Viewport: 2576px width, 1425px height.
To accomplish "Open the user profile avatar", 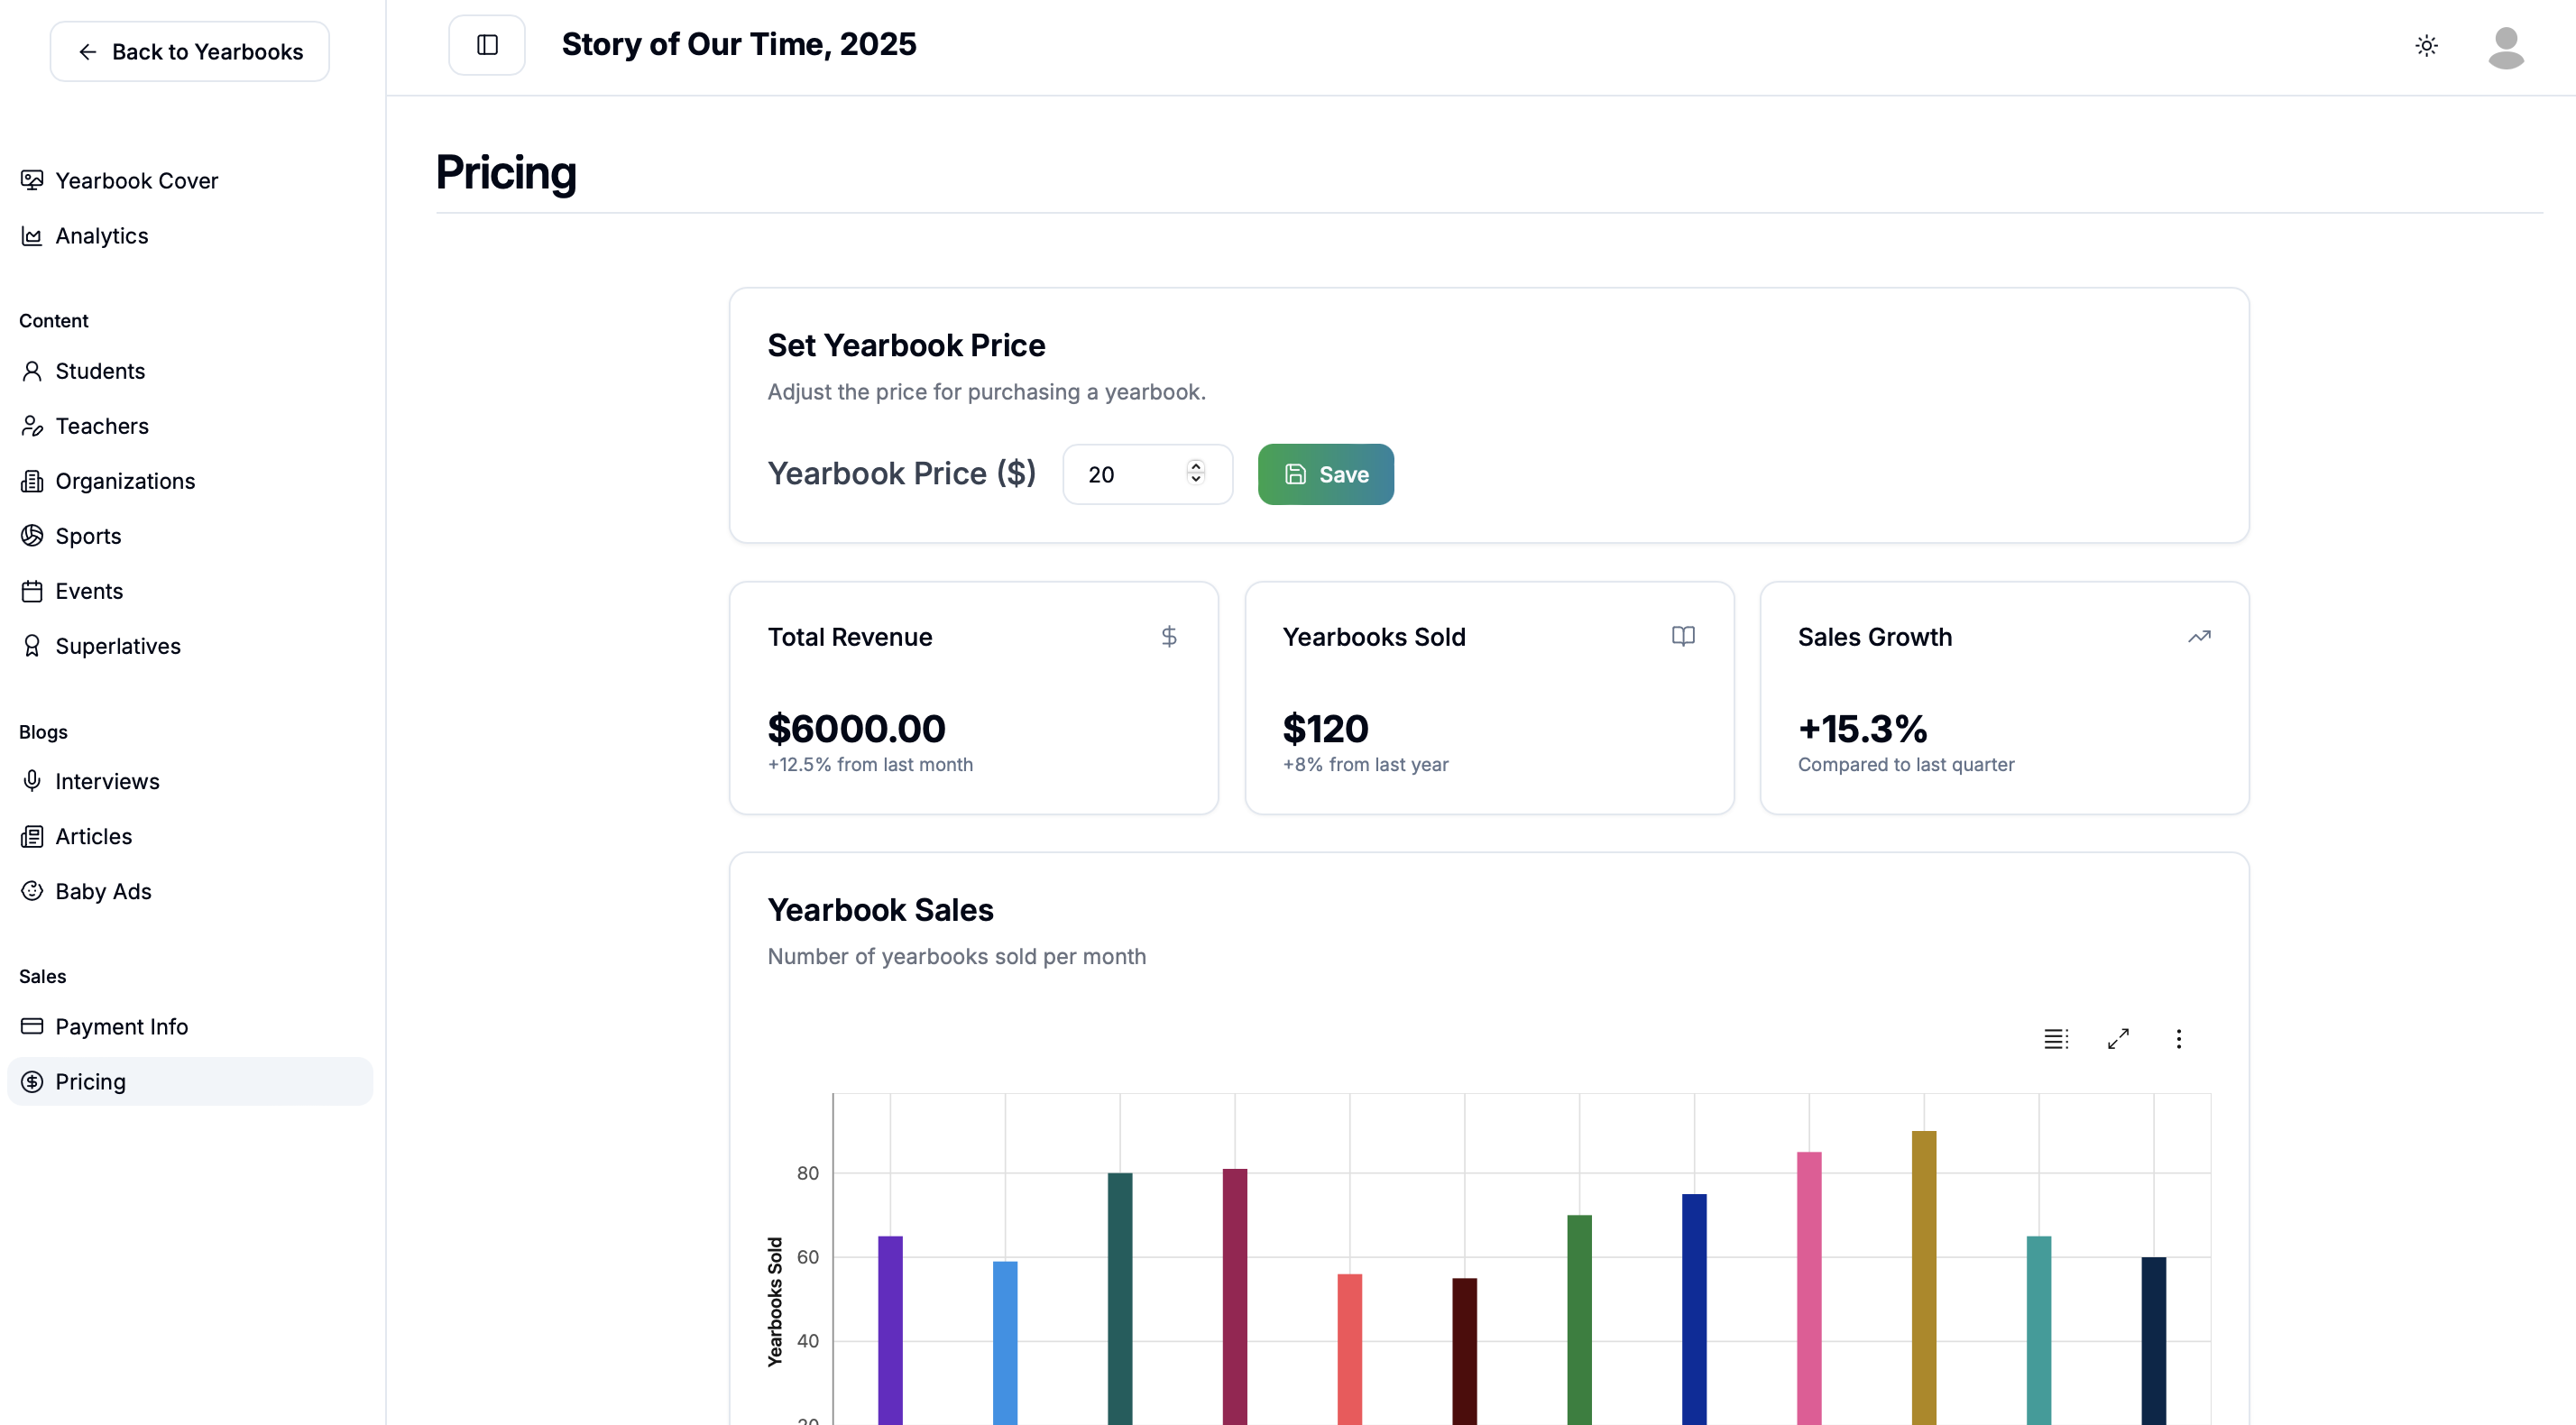I will (x=2506, y=47).
